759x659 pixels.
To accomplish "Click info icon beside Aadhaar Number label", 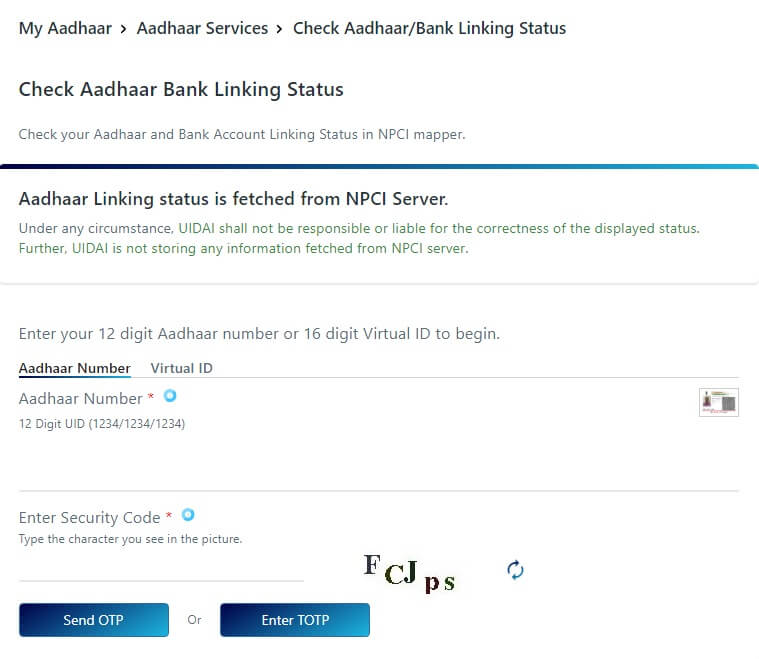I will click(170, 396).
